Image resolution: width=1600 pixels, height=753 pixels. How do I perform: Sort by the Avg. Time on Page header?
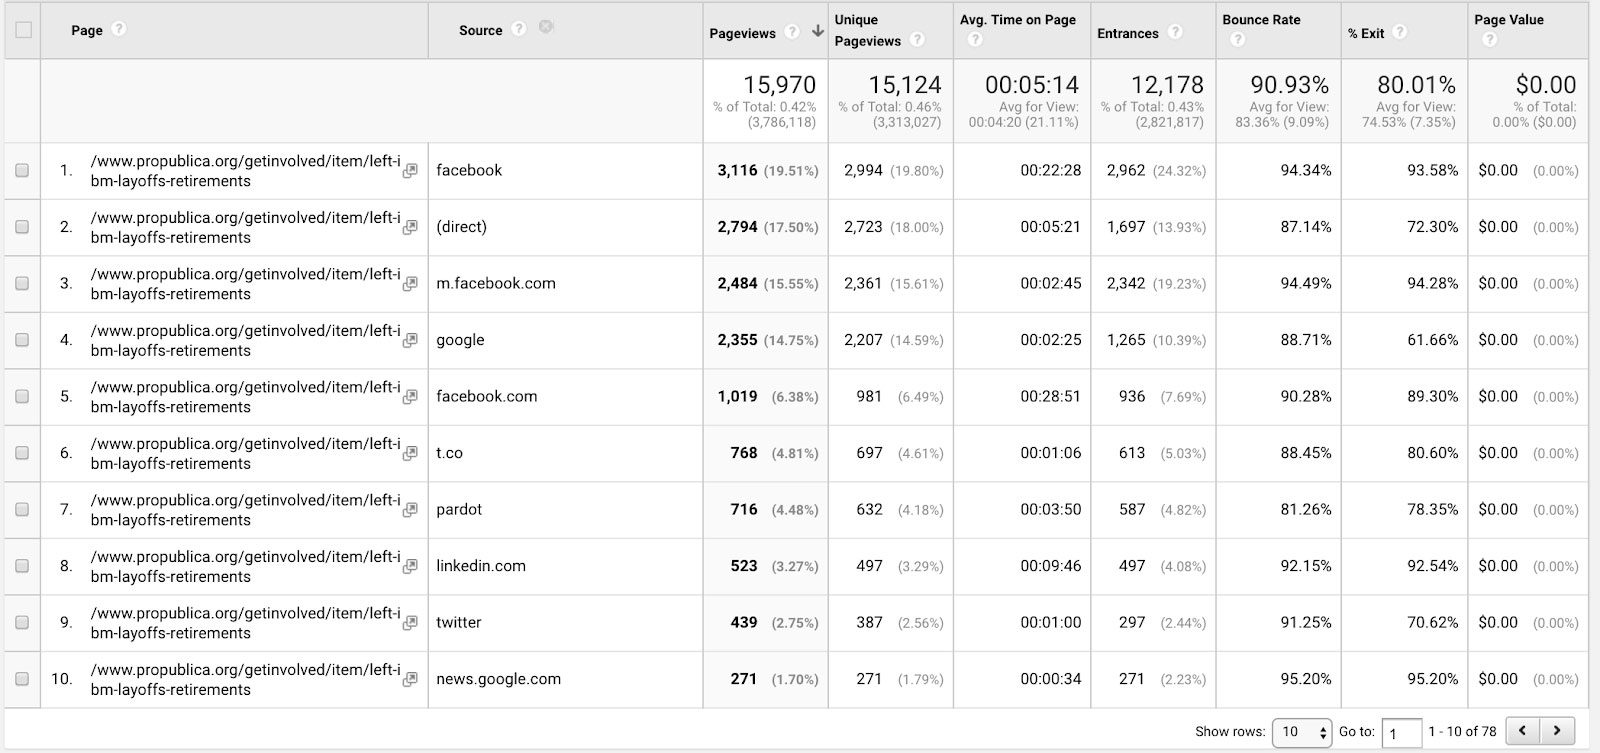click(x=1017, y=20)
